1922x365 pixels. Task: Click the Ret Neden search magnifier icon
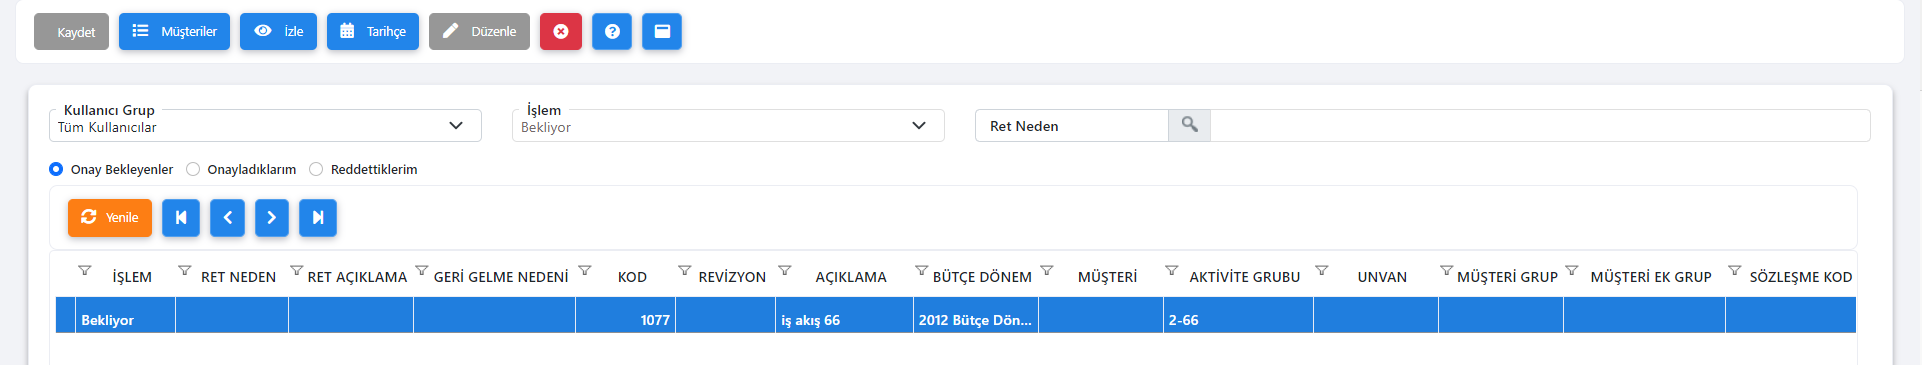(x=1189, y=125)
